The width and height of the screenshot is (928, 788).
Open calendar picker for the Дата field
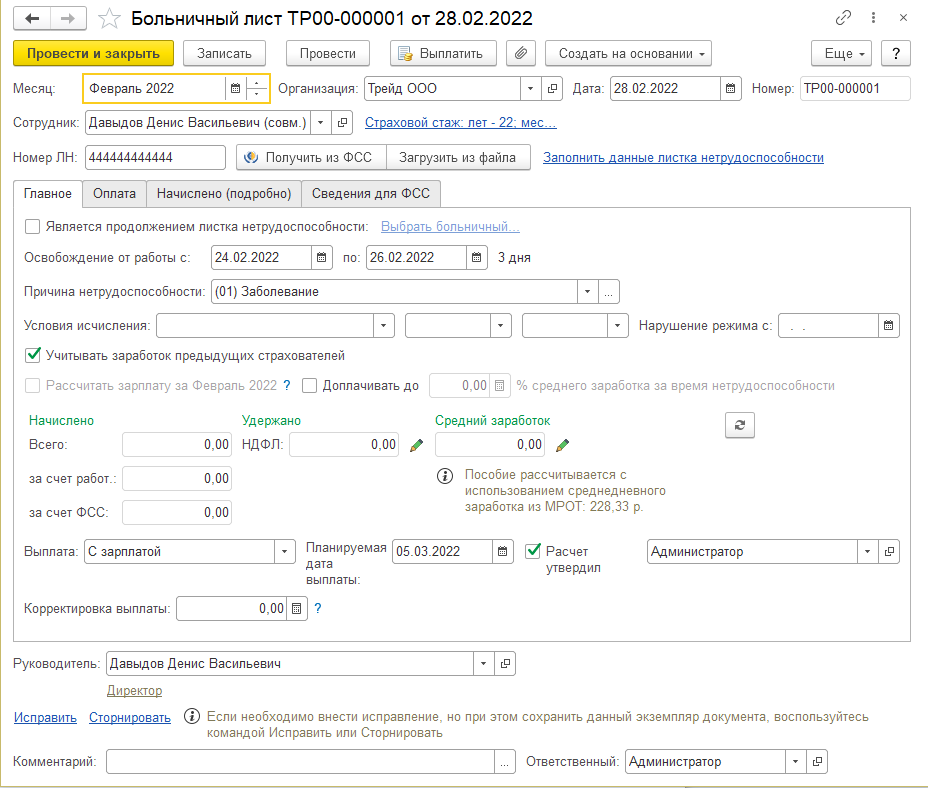click(x=731, y=88)
